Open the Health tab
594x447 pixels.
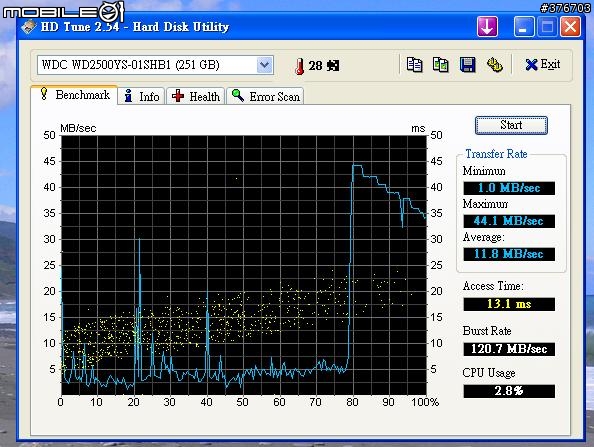pos(195,96)
